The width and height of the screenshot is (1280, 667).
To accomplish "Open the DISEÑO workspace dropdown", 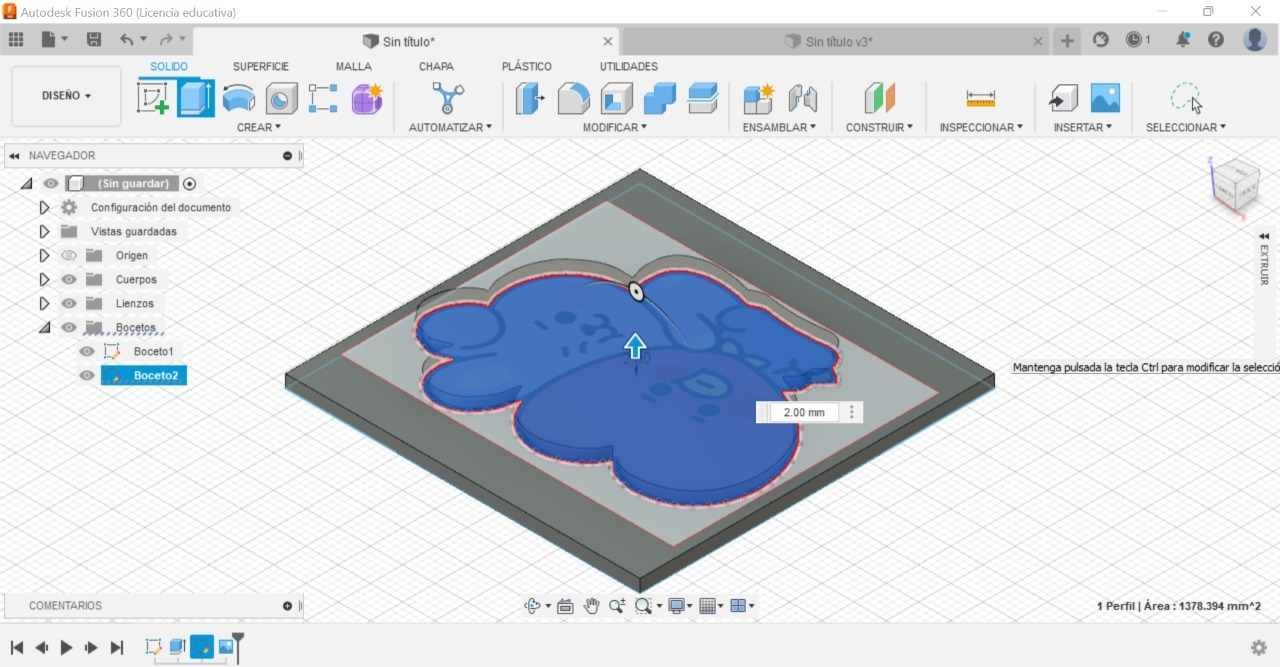I will click(x=66, y=96).
